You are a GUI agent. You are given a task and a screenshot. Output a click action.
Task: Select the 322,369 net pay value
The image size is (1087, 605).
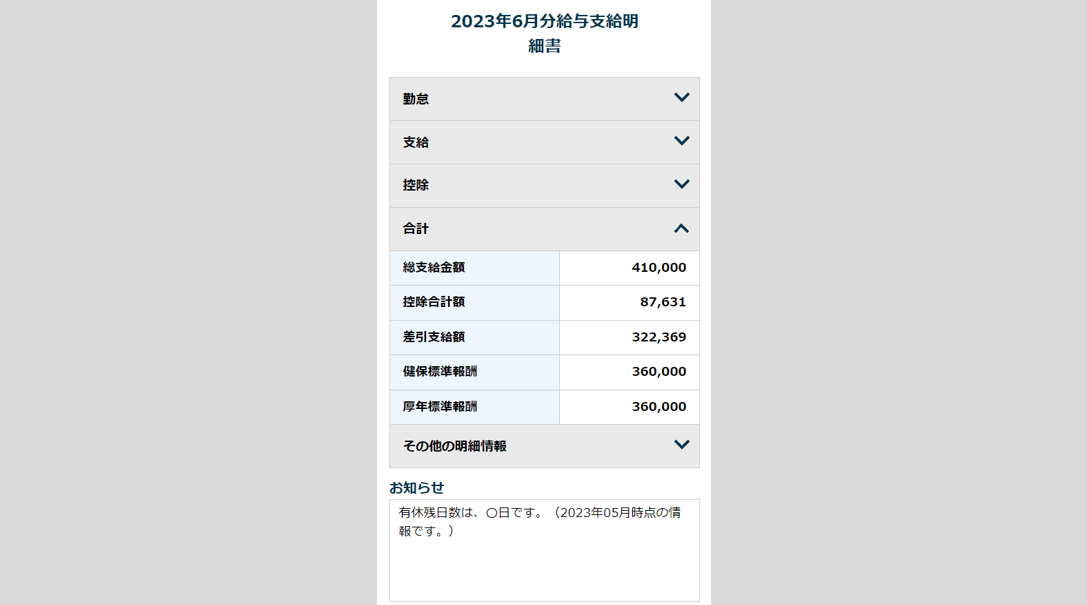[x=659, y=337]
